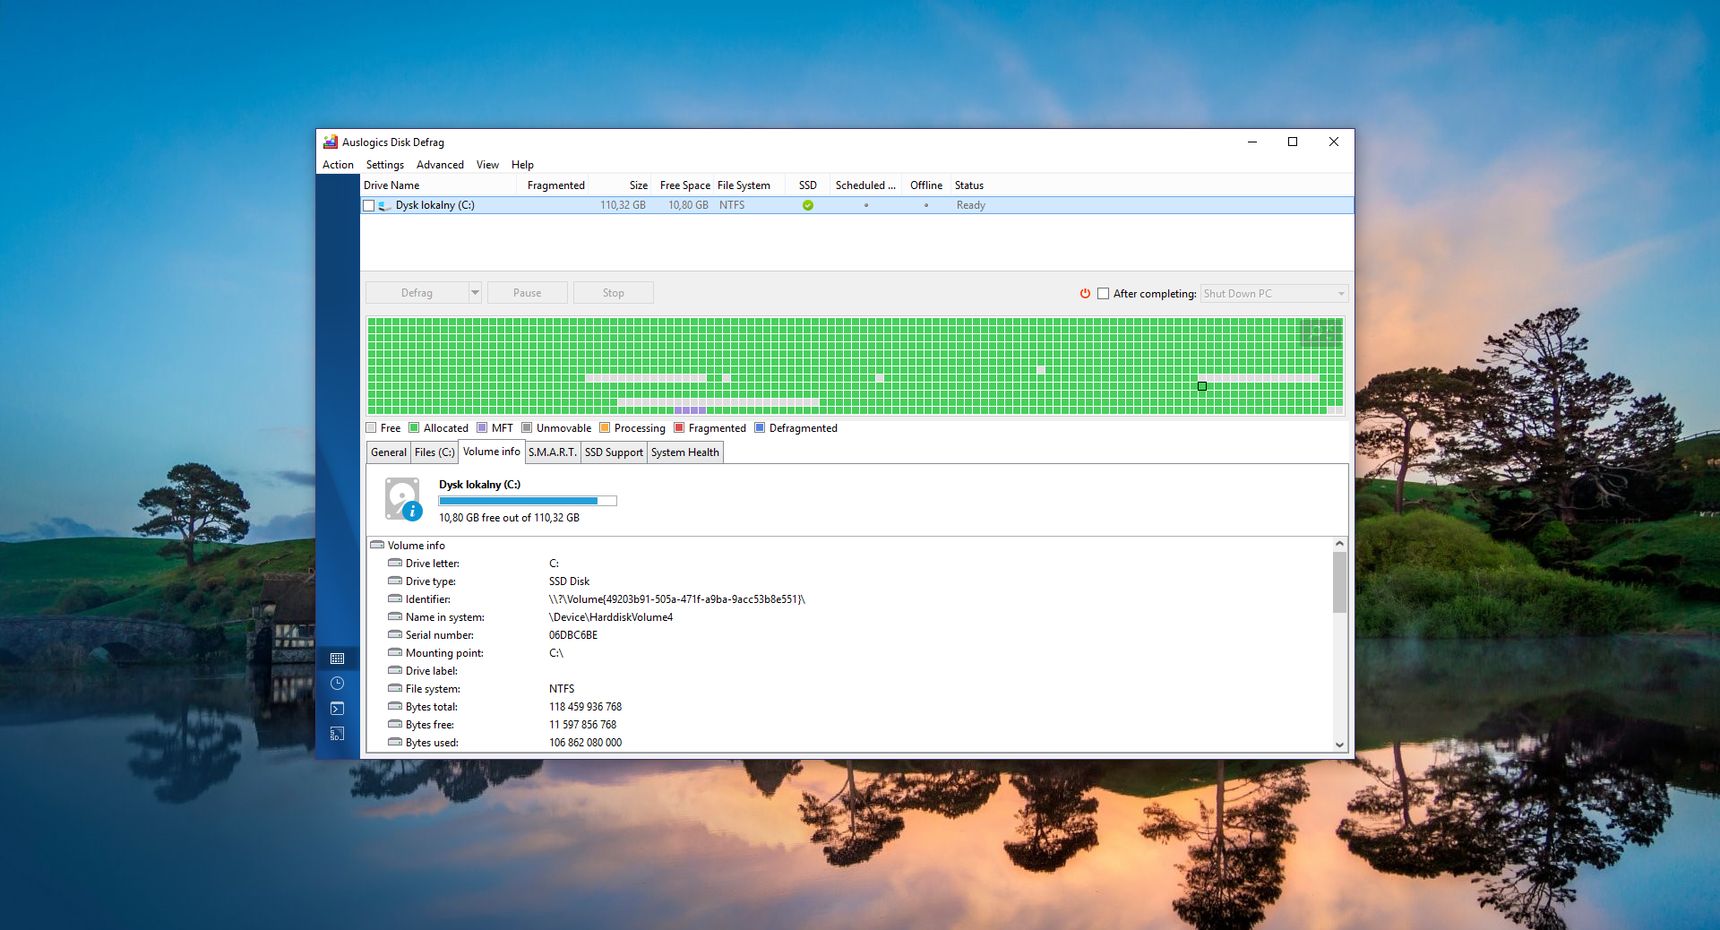This screenshot has height=930, width=1720.
Task: Click the Drive letter row icon
Action: (395, 563)
